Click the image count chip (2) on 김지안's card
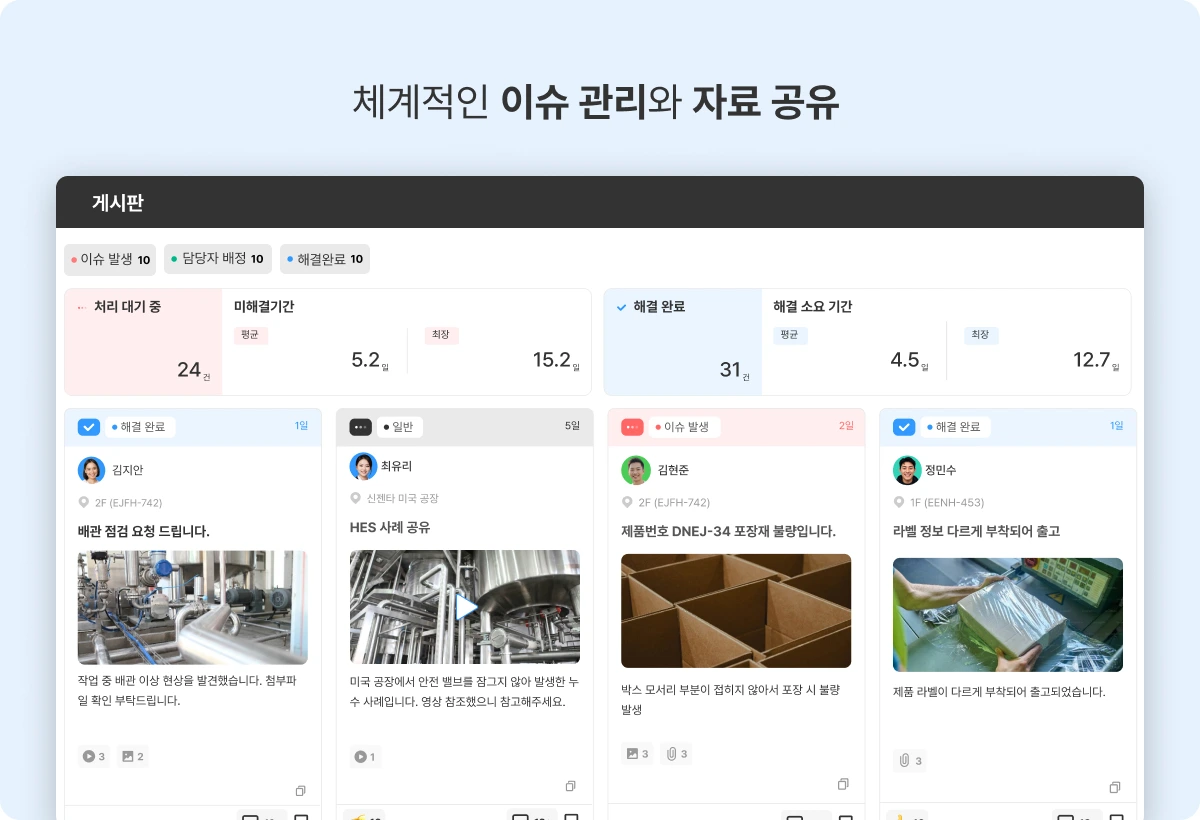The width and height of the screenshot is (1200, 820). point(133,757)
